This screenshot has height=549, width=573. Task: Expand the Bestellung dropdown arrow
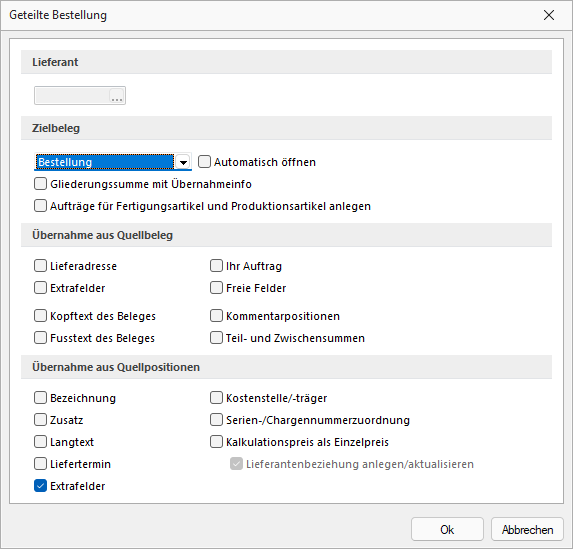tap(183, 162)
